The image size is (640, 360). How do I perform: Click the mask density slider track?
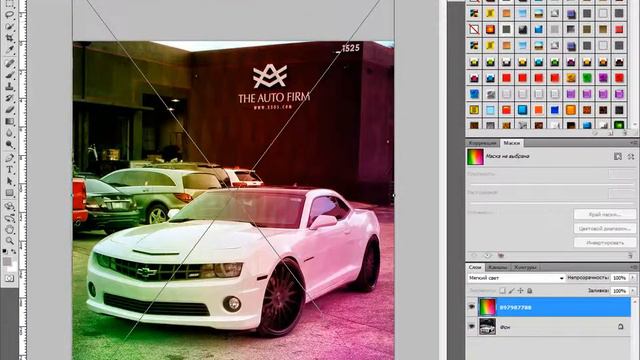[551, 184]
